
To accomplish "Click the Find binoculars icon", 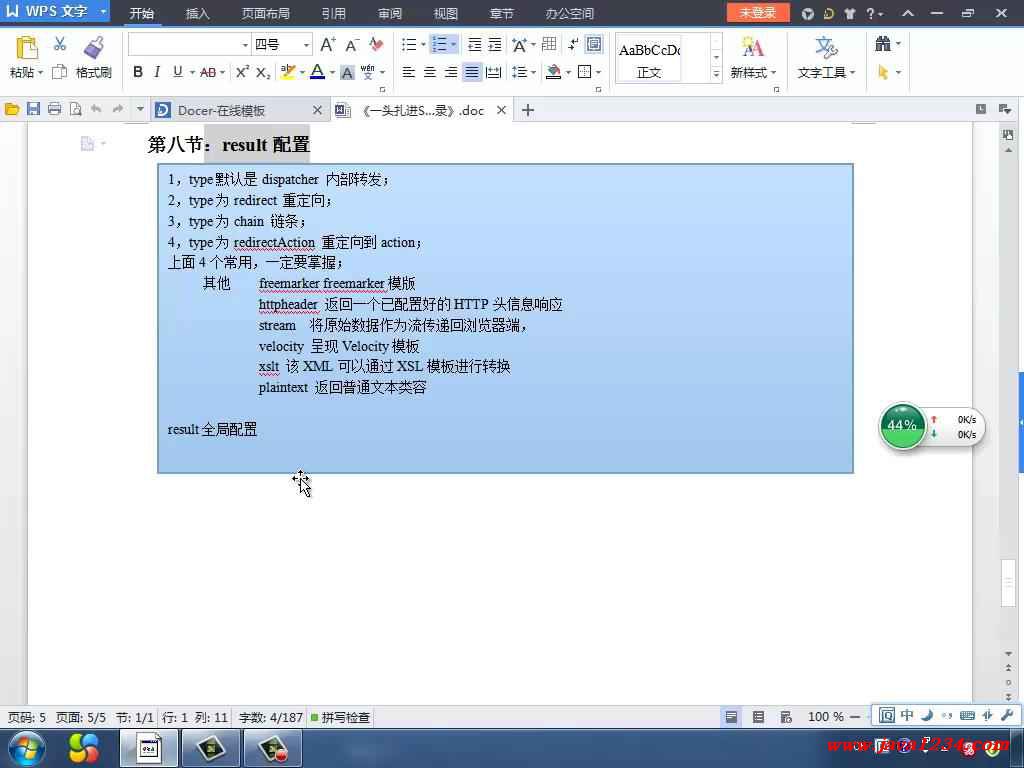I will pyautogui.click(x=883, y=44).
